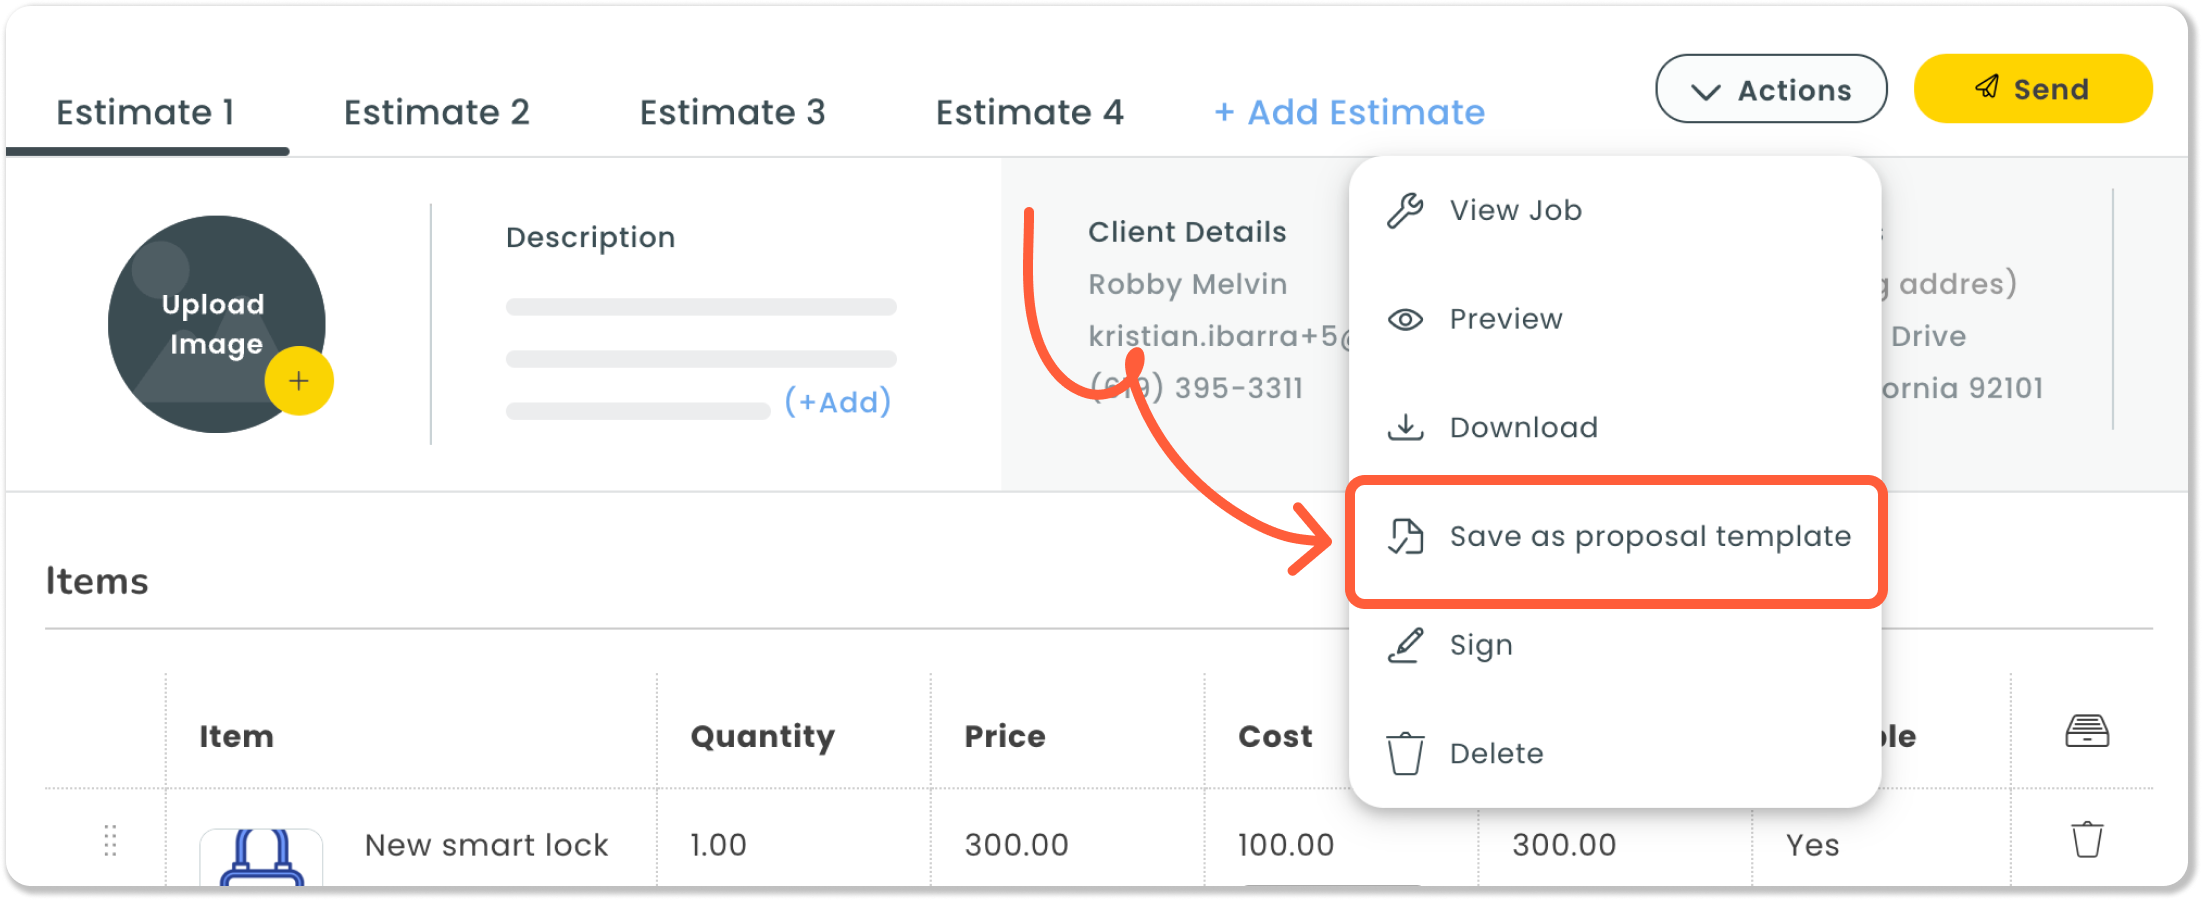Click the Description heading

tap(590, 238)
